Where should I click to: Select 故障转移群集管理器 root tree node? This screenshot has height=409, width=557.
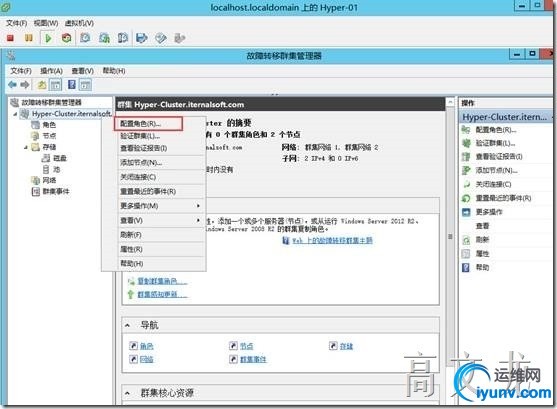point(51,102)
